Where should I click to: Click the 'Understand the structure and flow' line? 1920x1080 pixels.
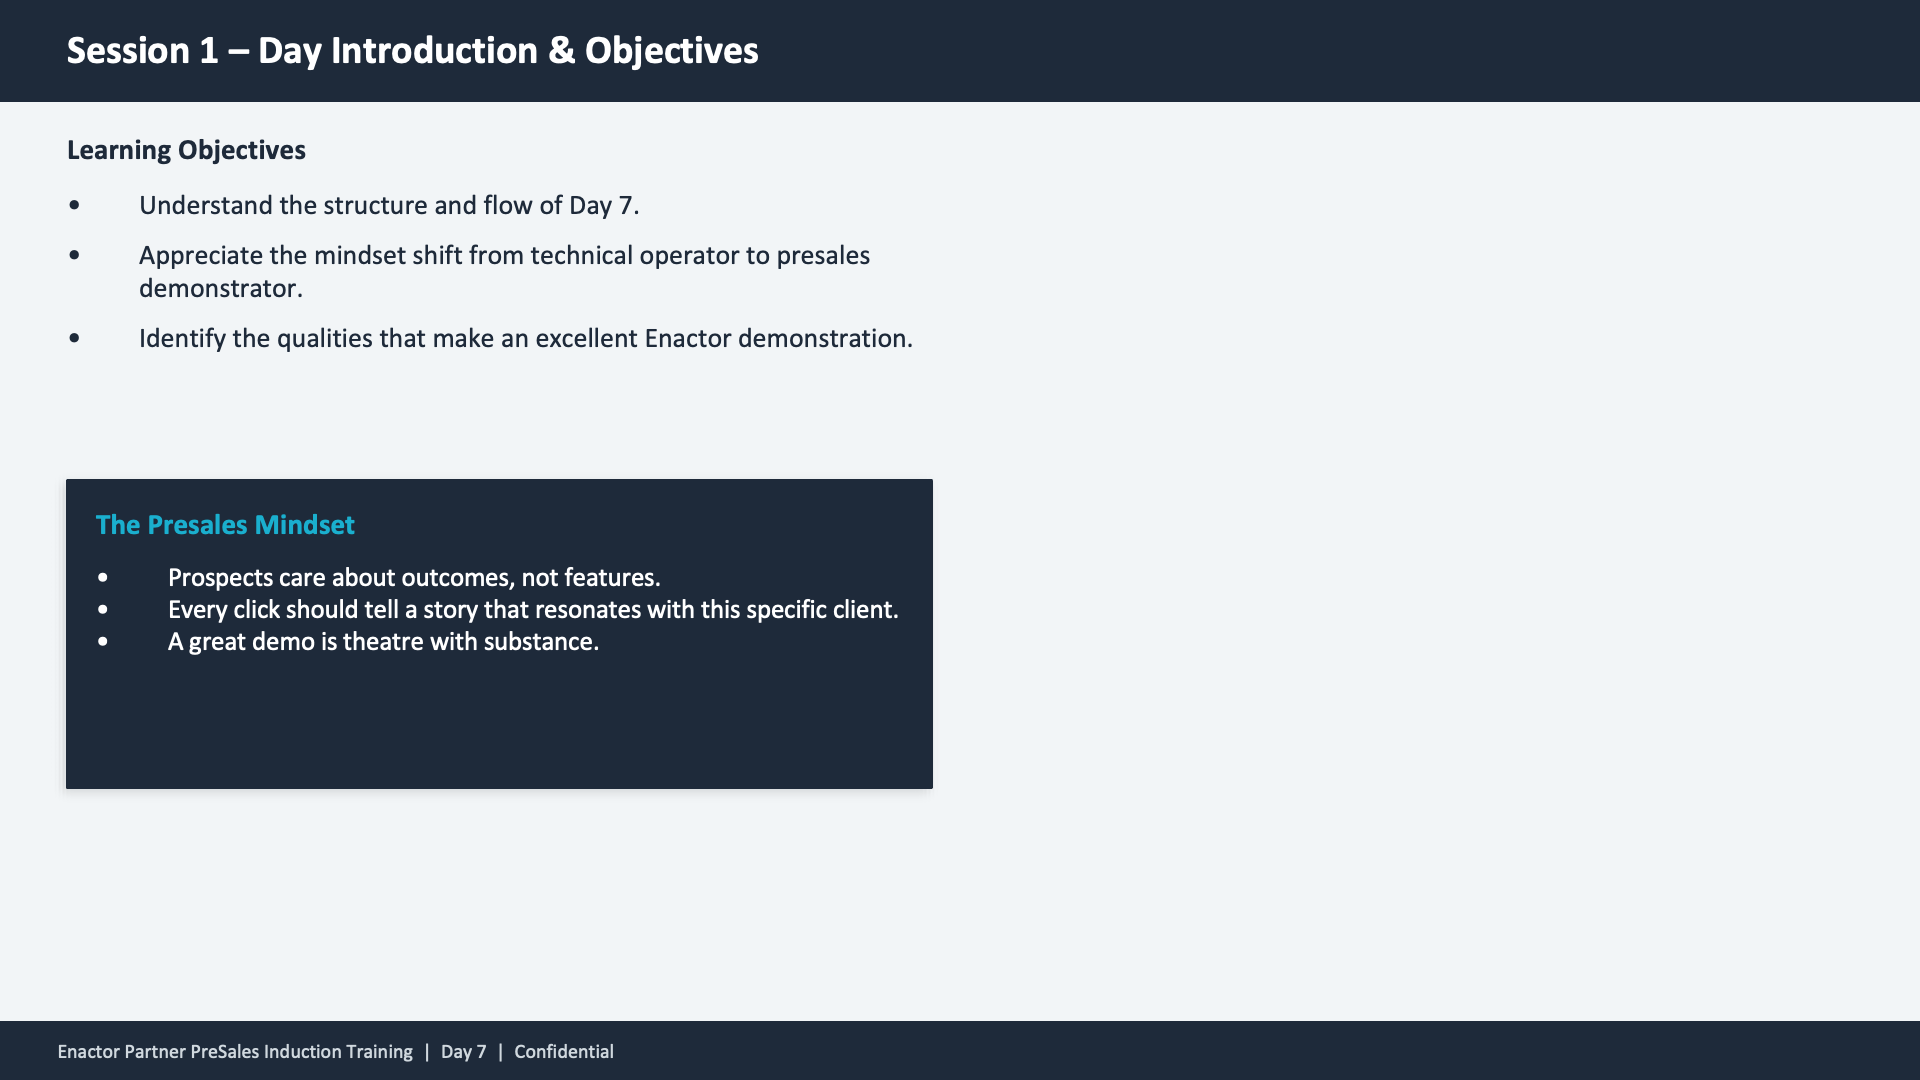click(x=389, y=205)
